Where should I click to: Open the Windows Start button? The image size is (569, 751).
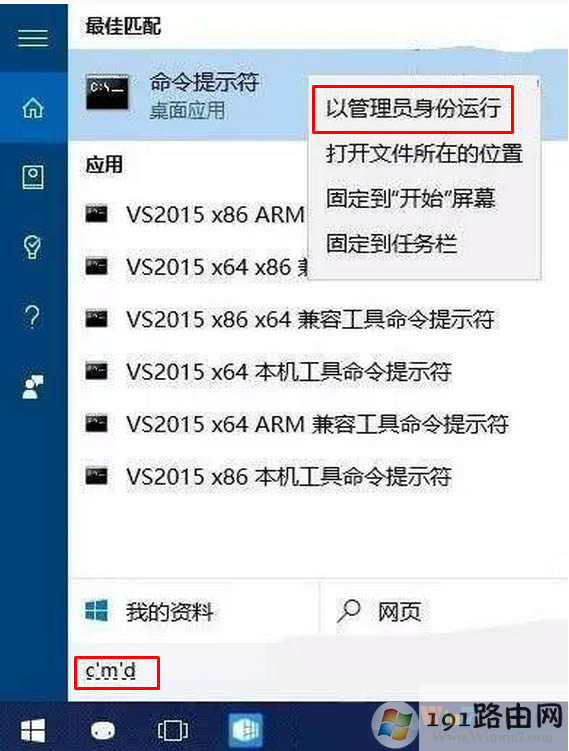[x=33, y=730]
